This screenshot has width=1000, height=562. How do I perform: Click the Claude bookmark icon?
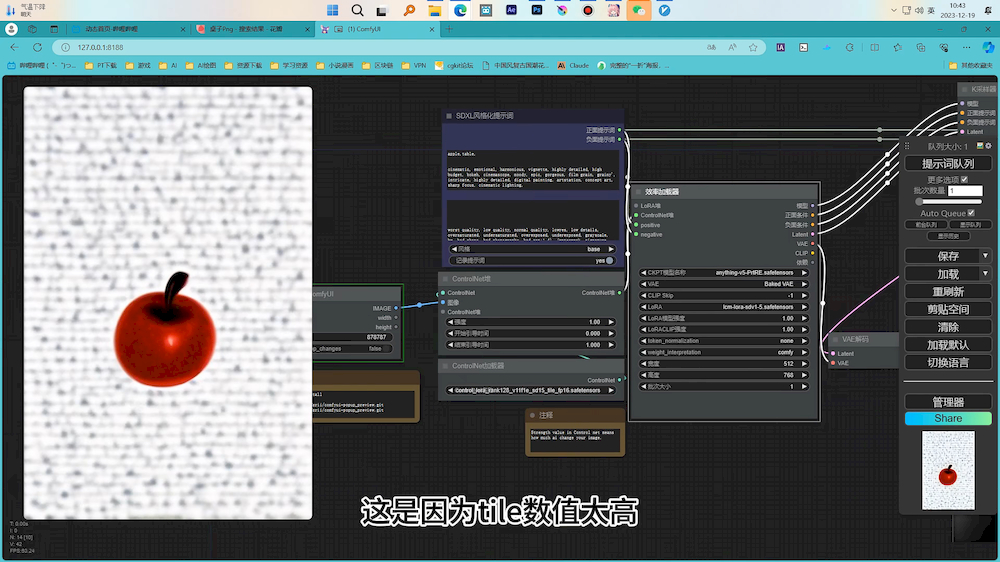coord(562,65)
